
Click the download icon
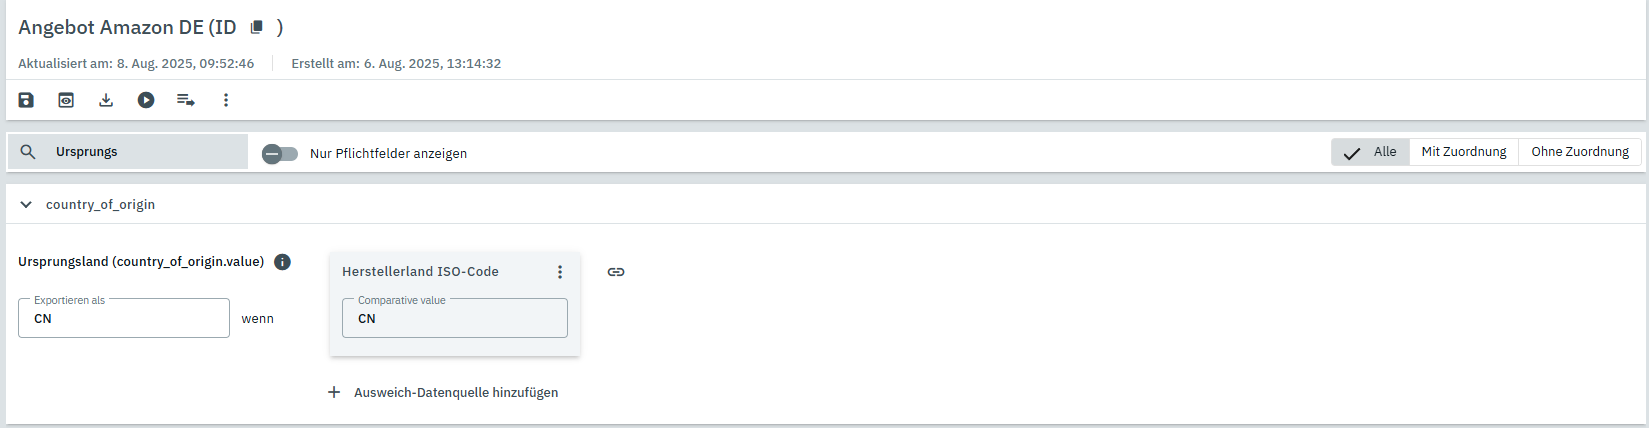(106, 100)
